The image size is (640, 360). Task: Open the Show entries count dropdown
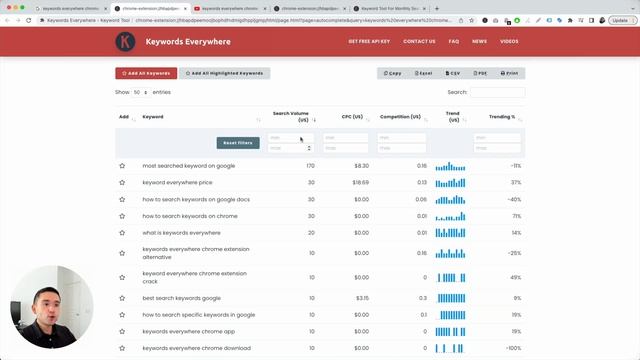point(140,92)
